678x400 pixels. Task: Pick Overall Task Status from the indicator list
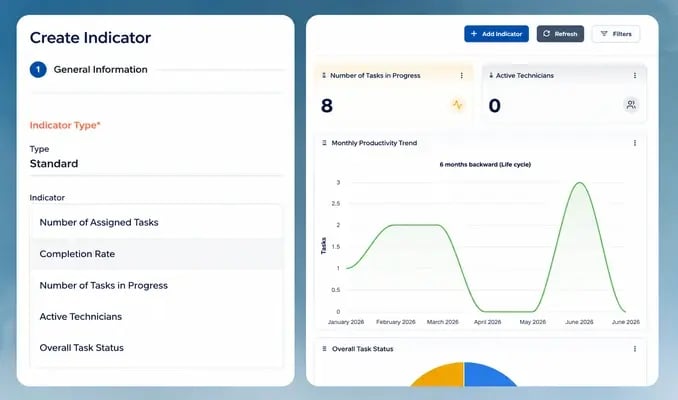pyautogui.click(x=157, y=348)
